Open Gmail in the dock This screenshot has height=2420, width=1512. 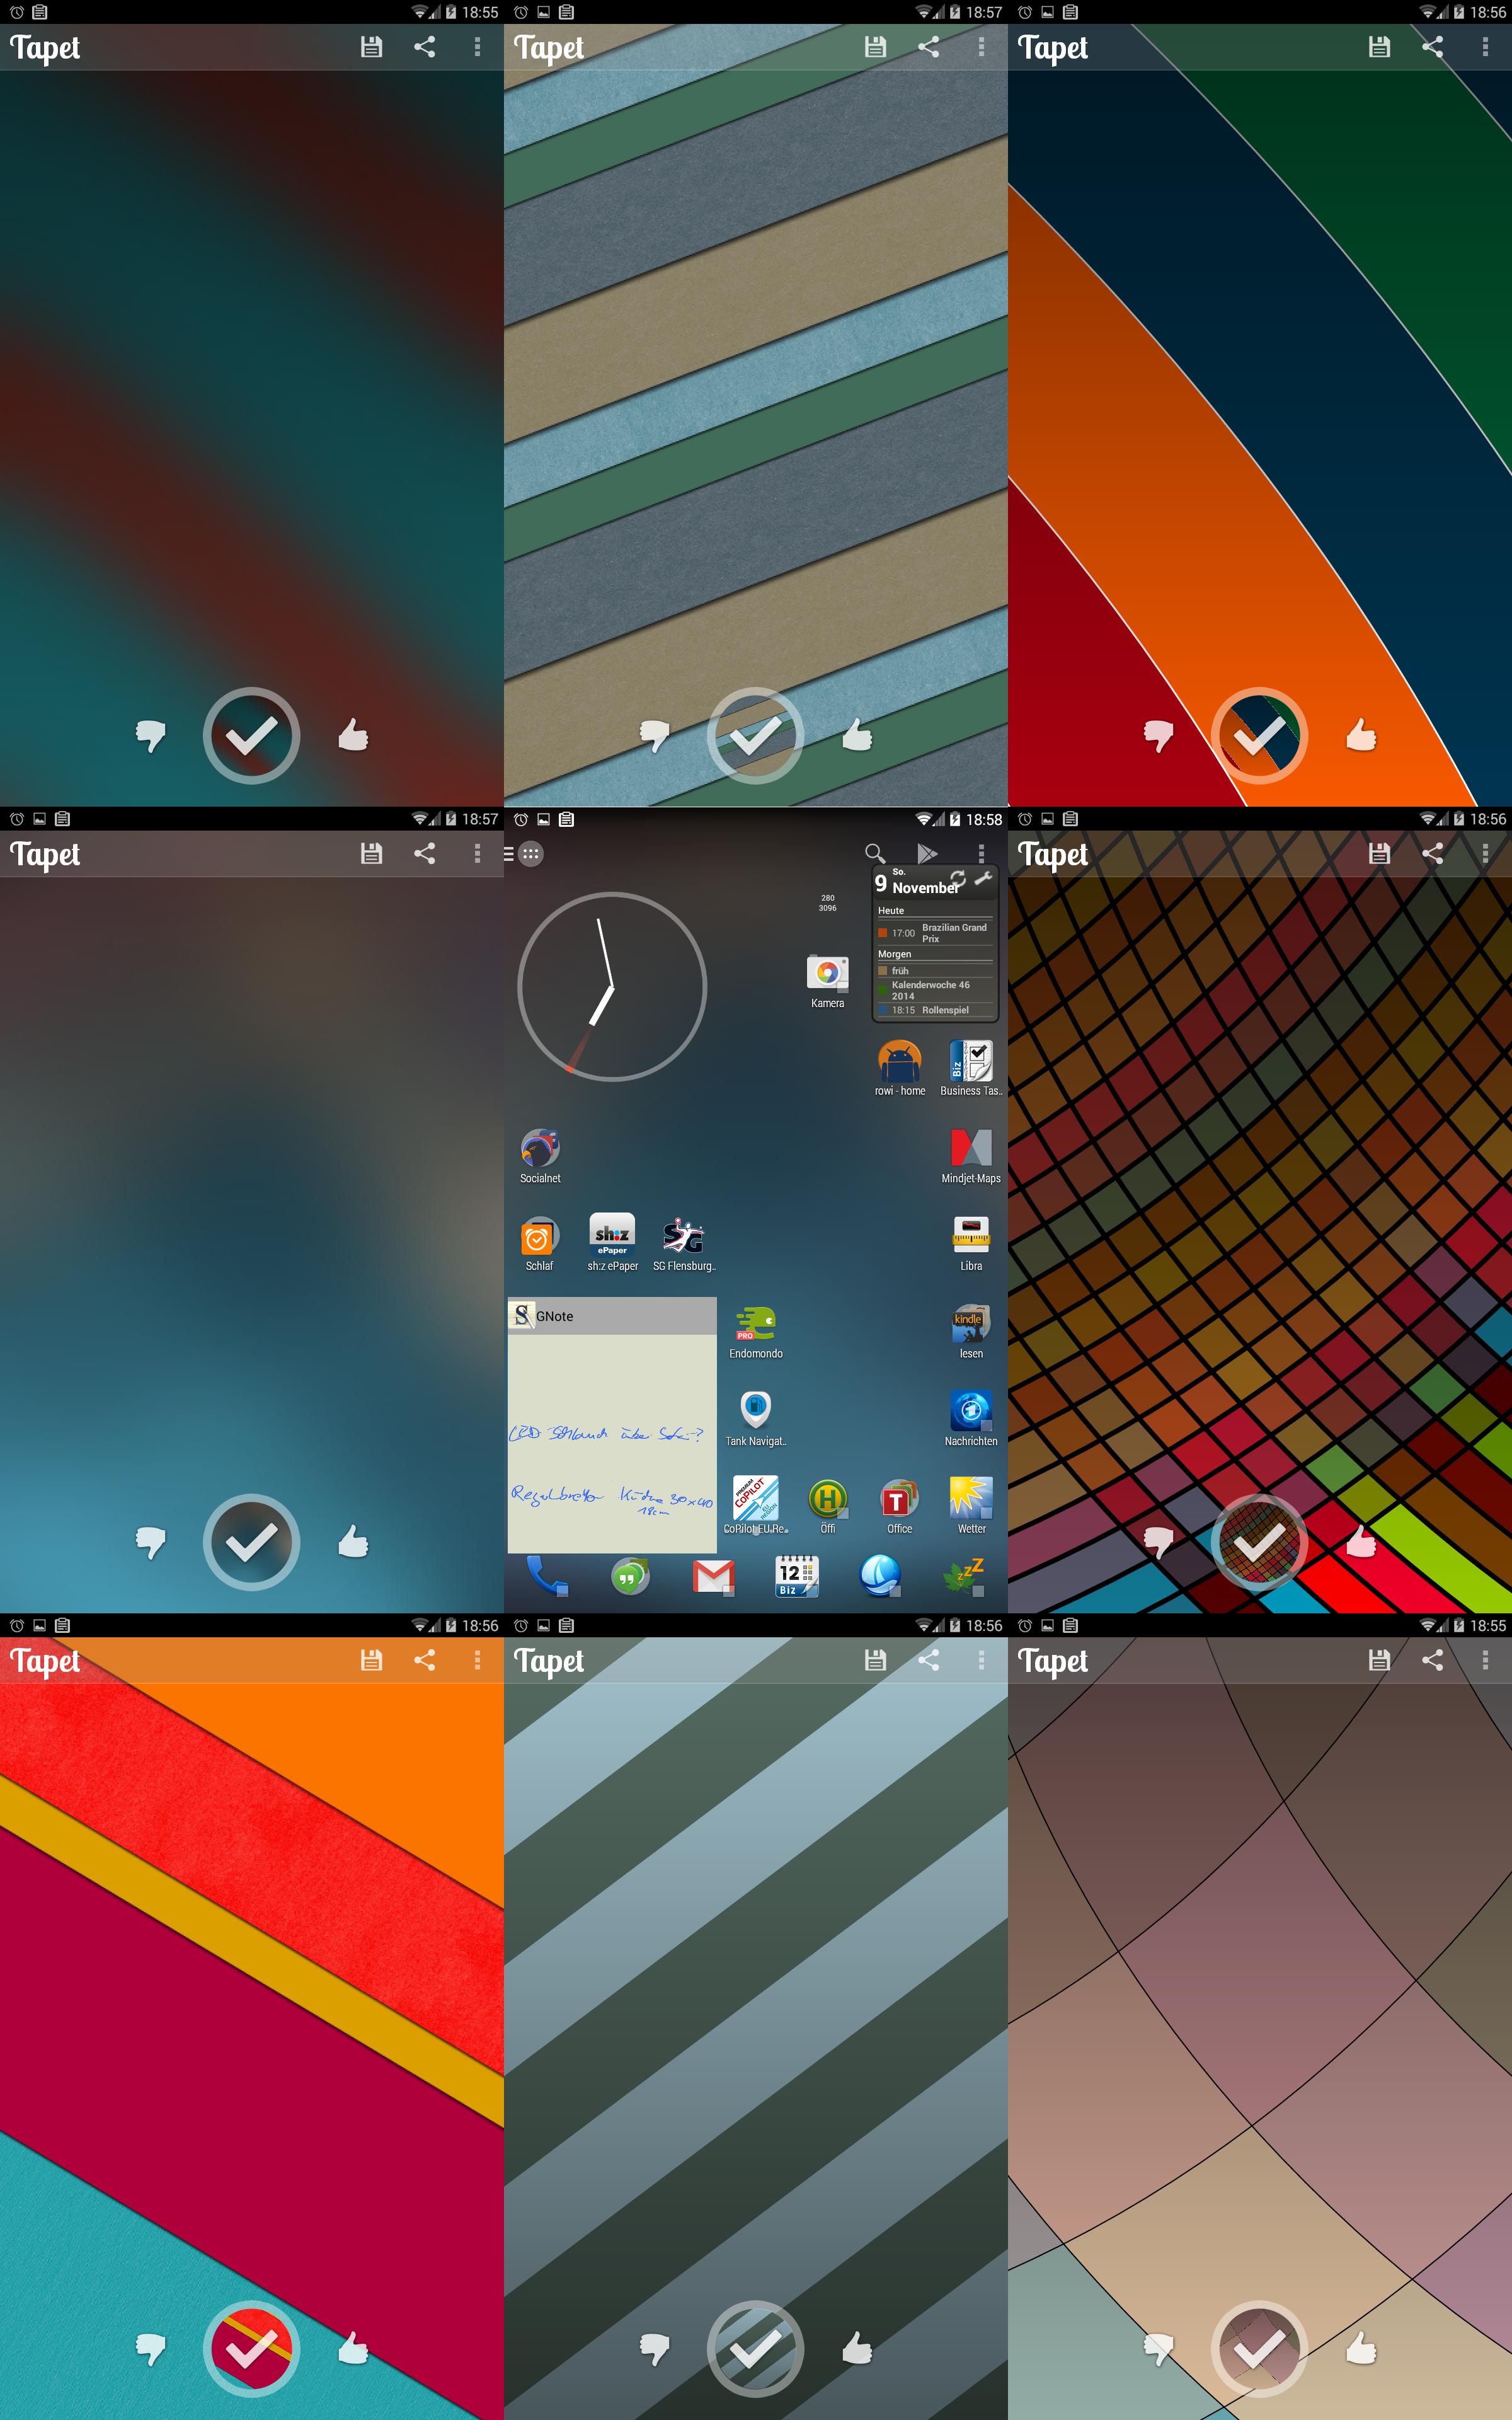click(x=713, y=1576)
